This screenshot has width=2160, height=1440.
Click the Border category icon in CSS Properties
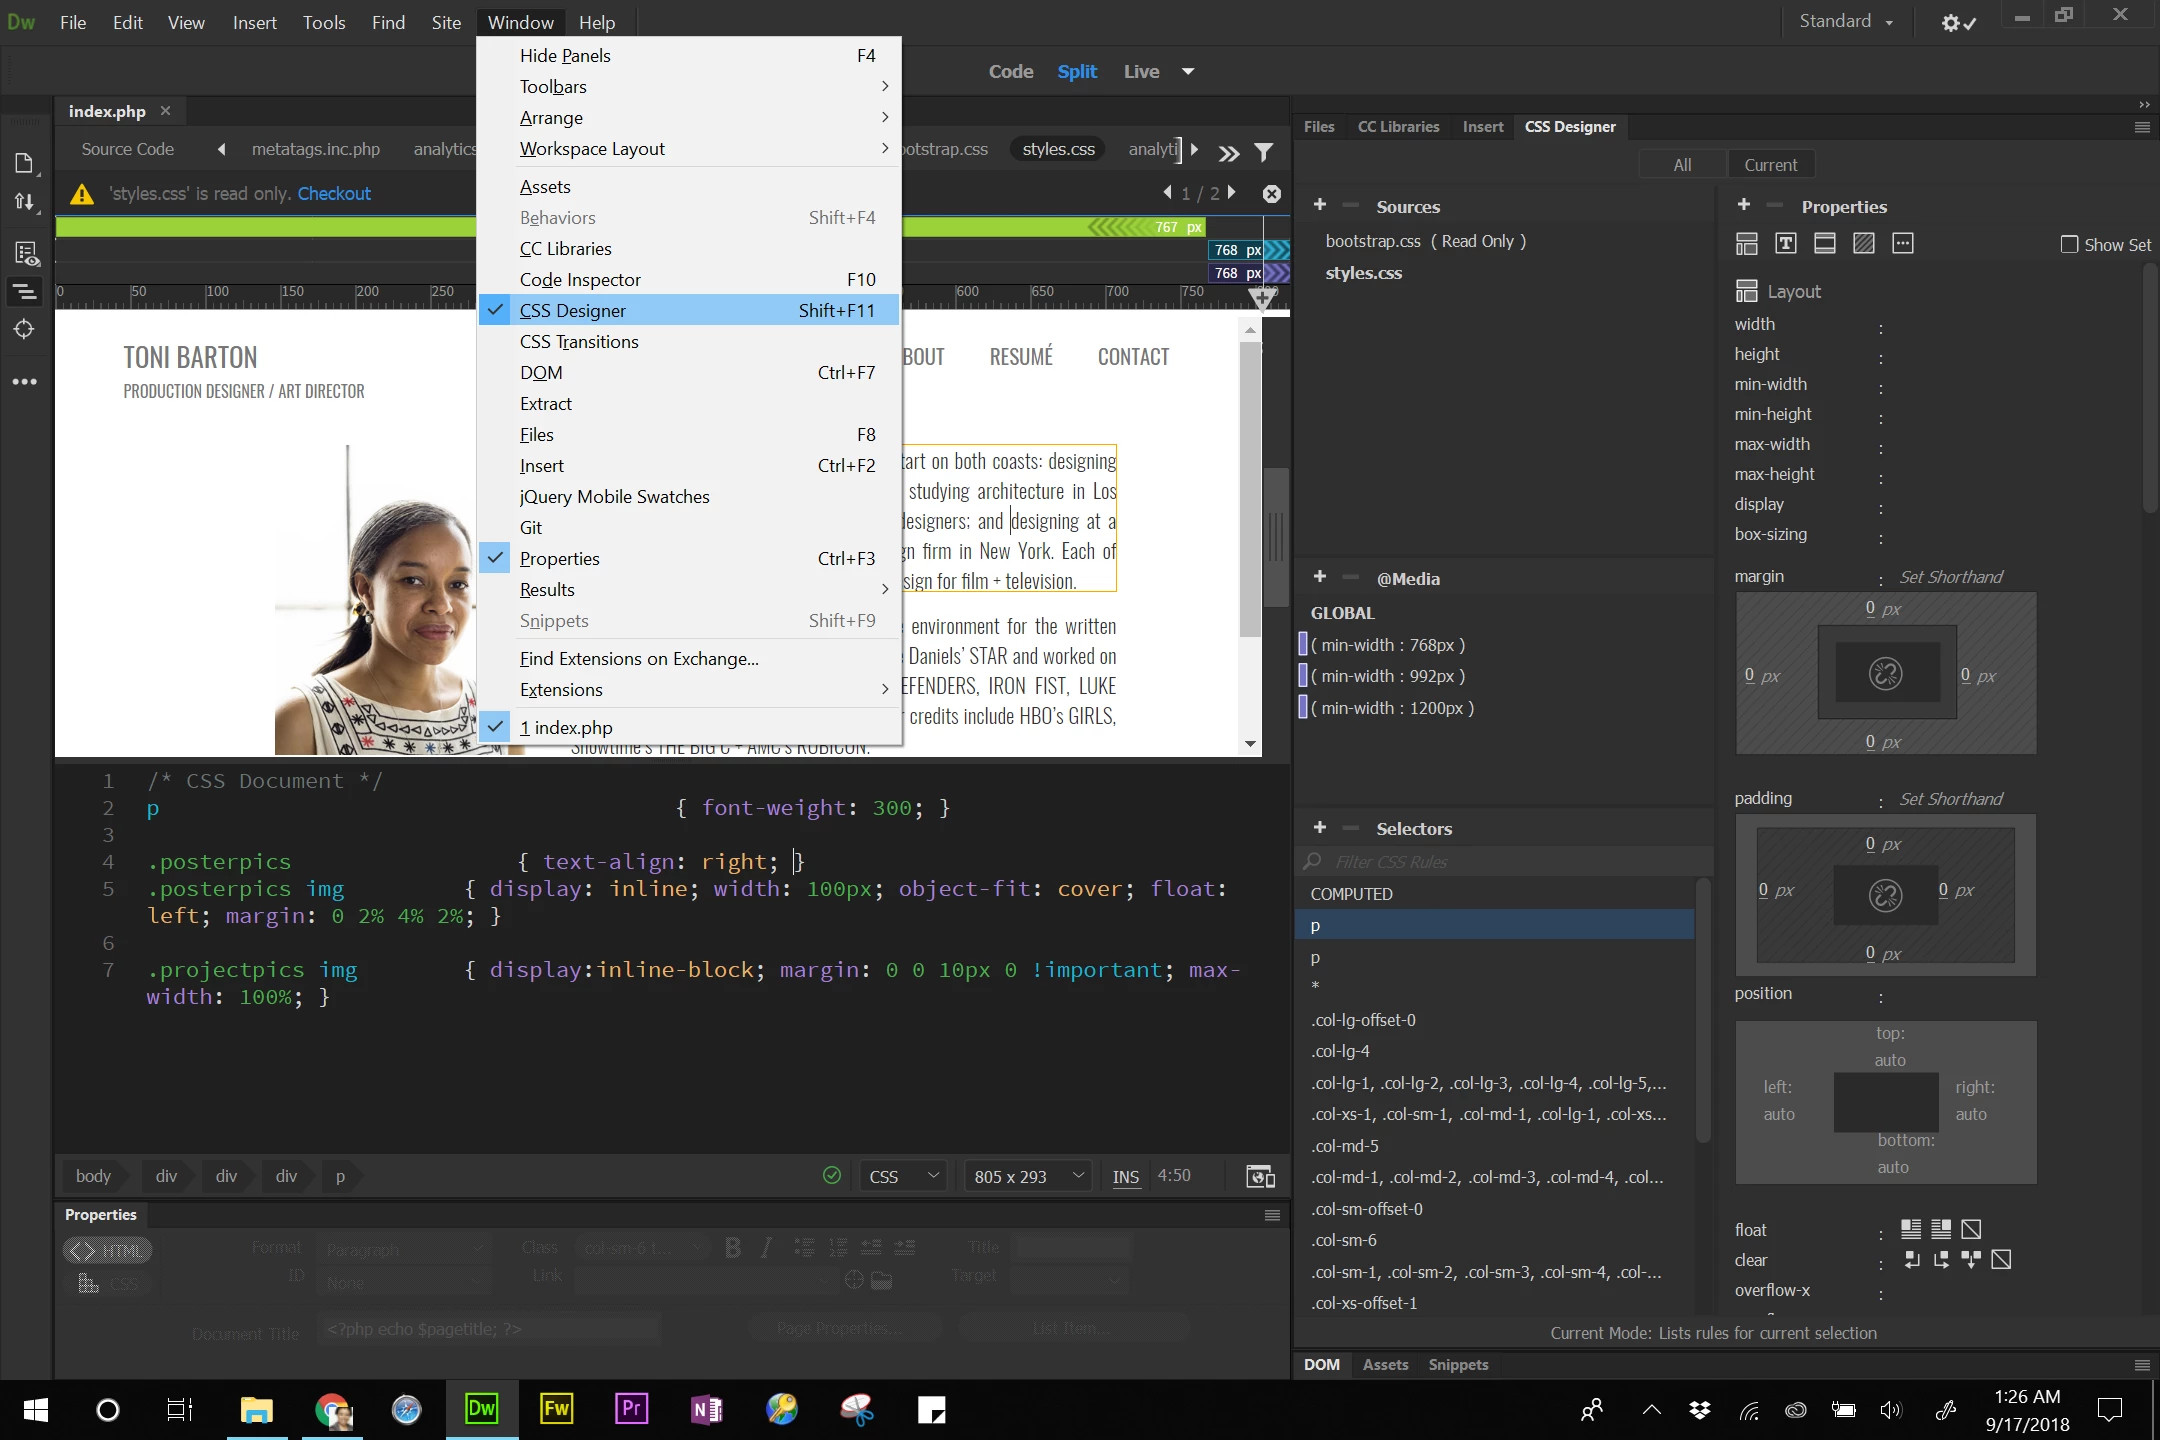pos(1825,243)
